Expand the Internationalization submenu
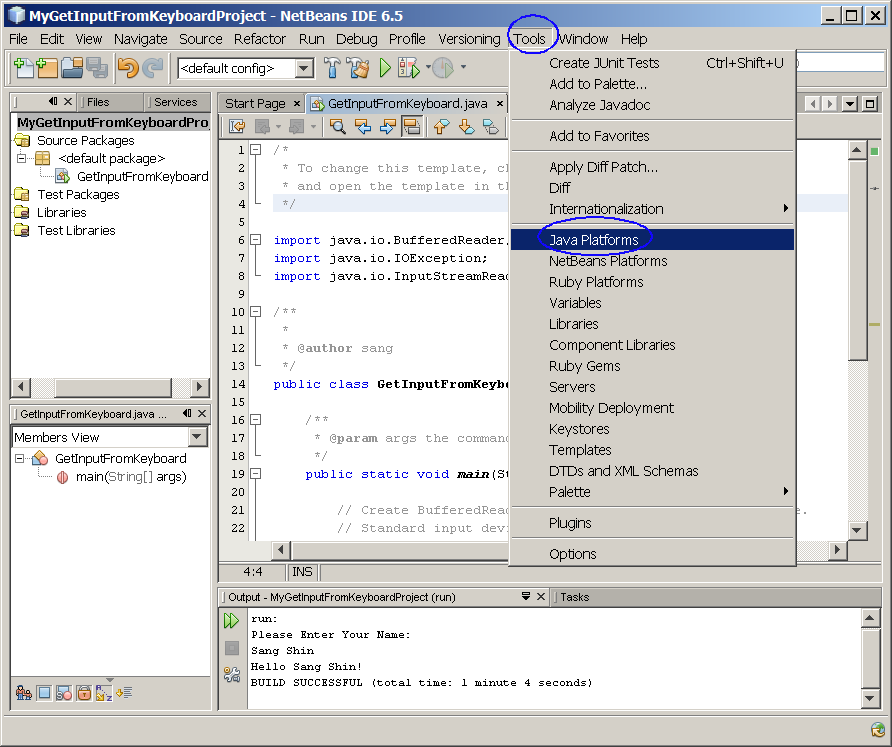Viewport: 892px width, 747px height. pos(652,209)
